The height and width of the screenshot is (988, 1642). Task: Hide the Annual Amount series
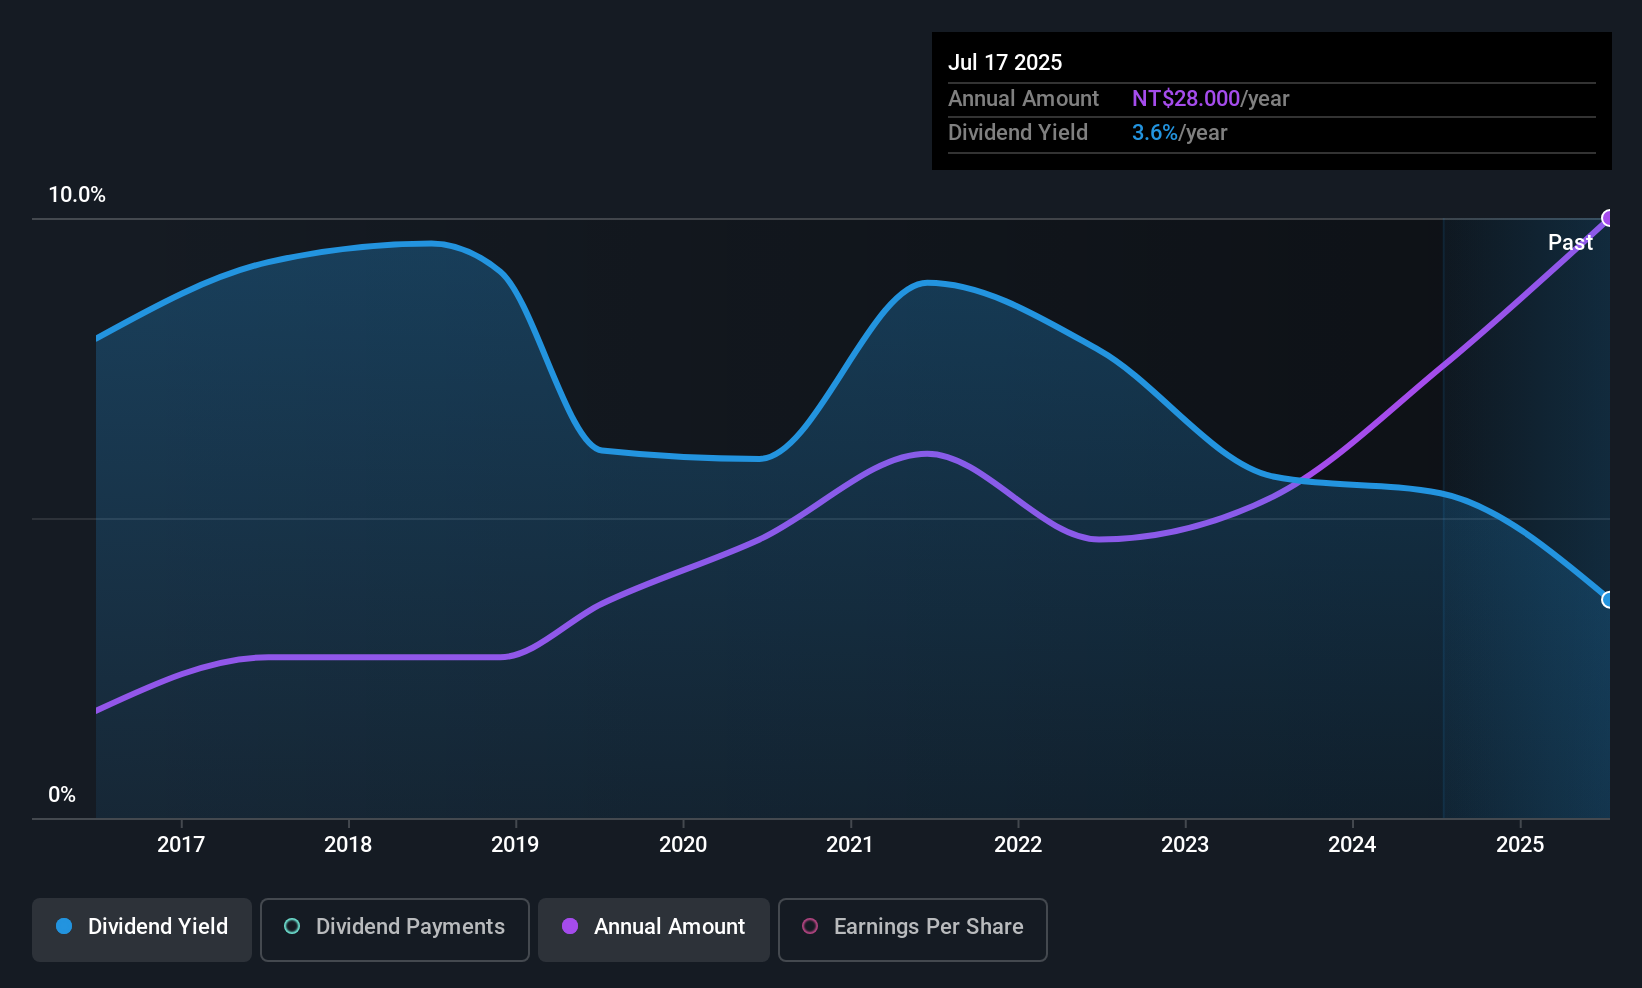click(x=653, y=928)
